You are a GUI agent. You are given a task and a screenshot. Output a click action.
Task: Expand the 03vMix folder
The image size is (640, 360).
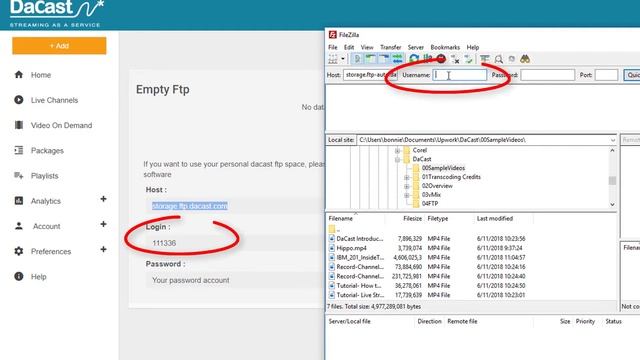407,195
